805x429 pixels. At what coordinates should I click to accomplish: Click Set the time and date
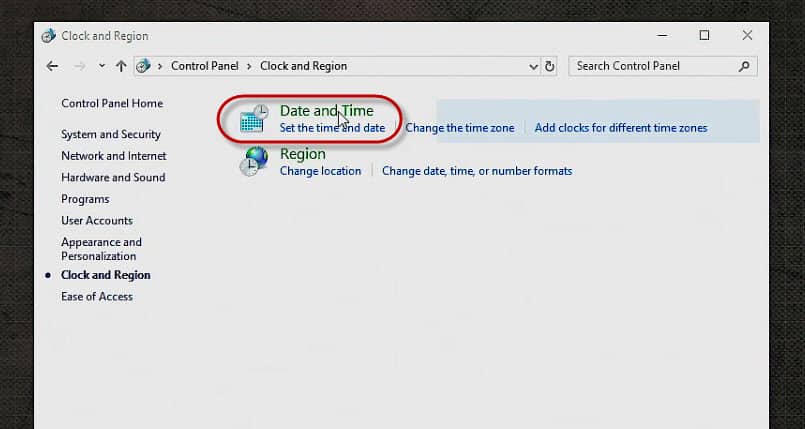click(332, 128)
